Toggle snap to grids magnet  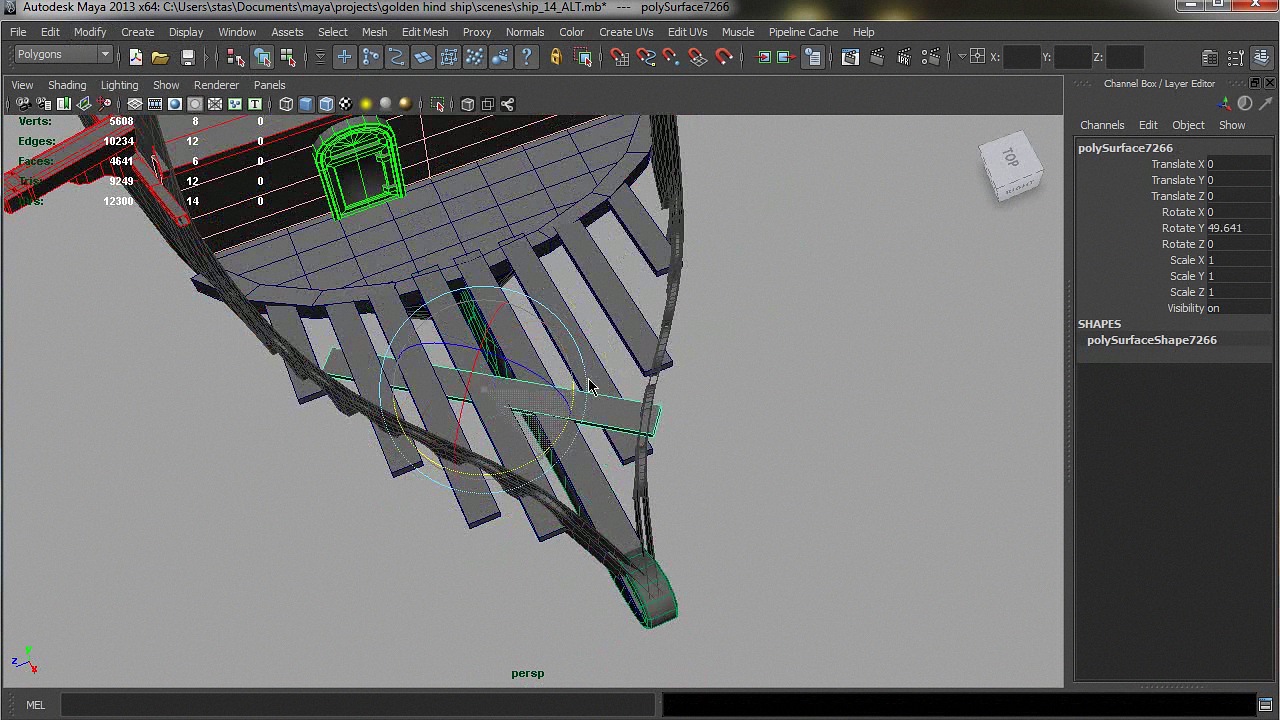(620, 57)
